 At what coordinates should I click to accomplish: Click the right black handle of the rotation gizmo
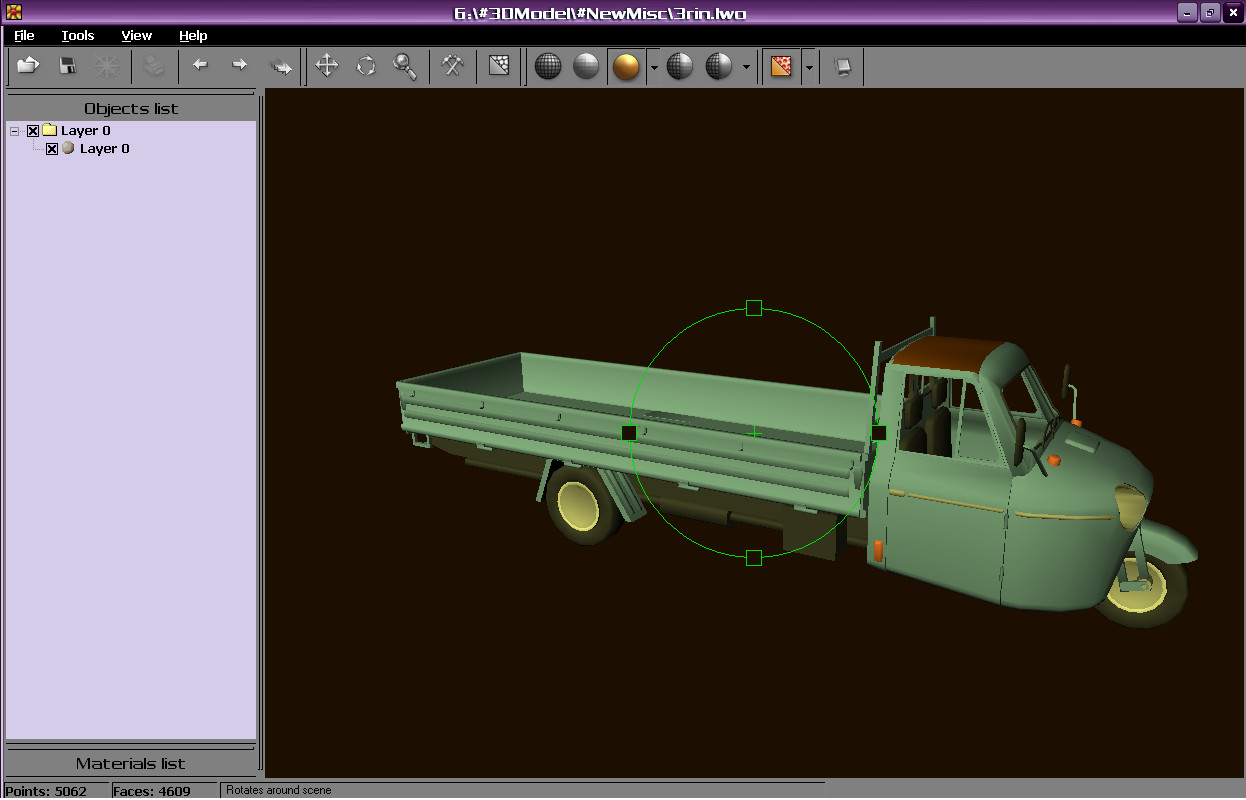click(x=879, y=433)
